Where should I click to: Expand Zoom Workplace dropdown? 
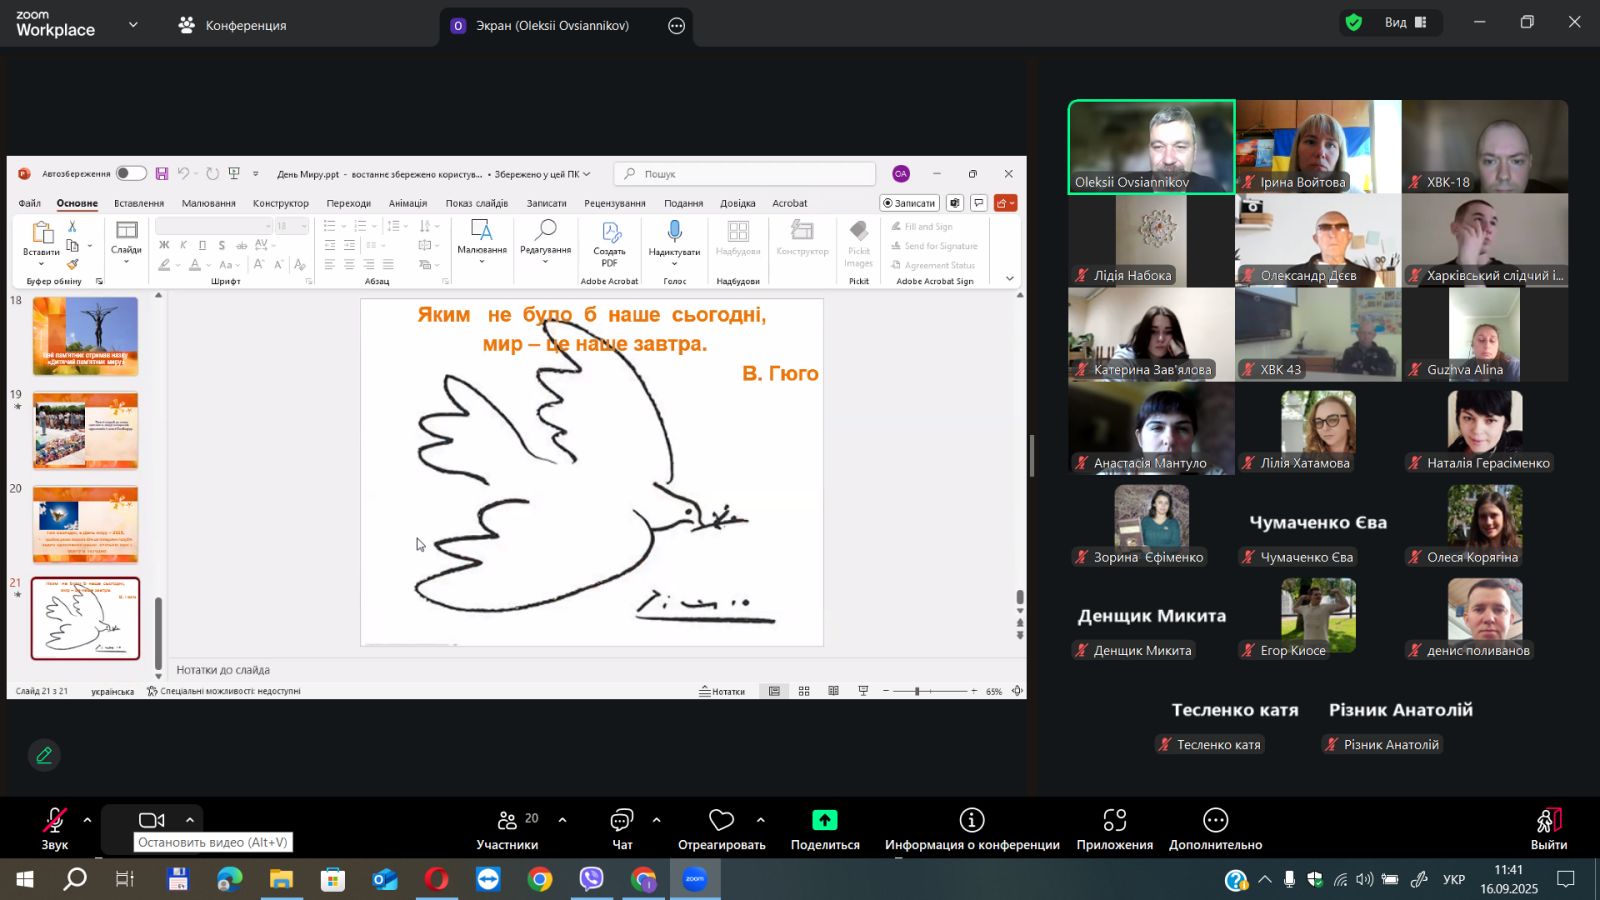133,24
